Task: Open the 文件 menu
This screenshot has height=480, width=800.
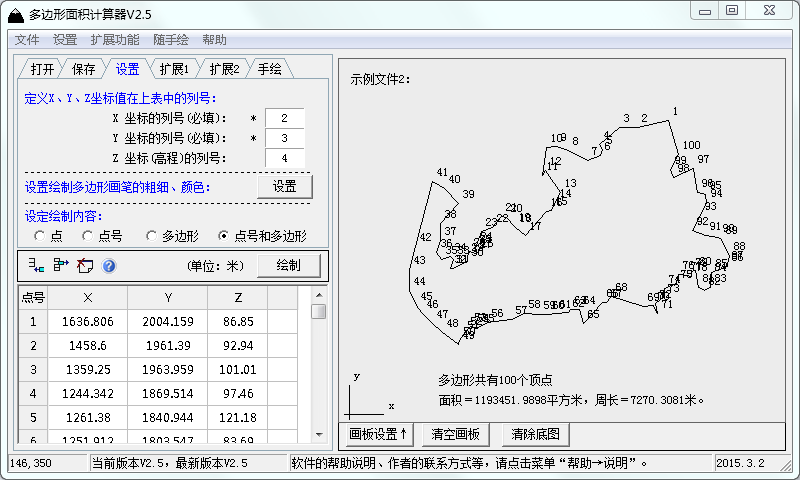Action: pyautogui.click(x=27, y=40)
